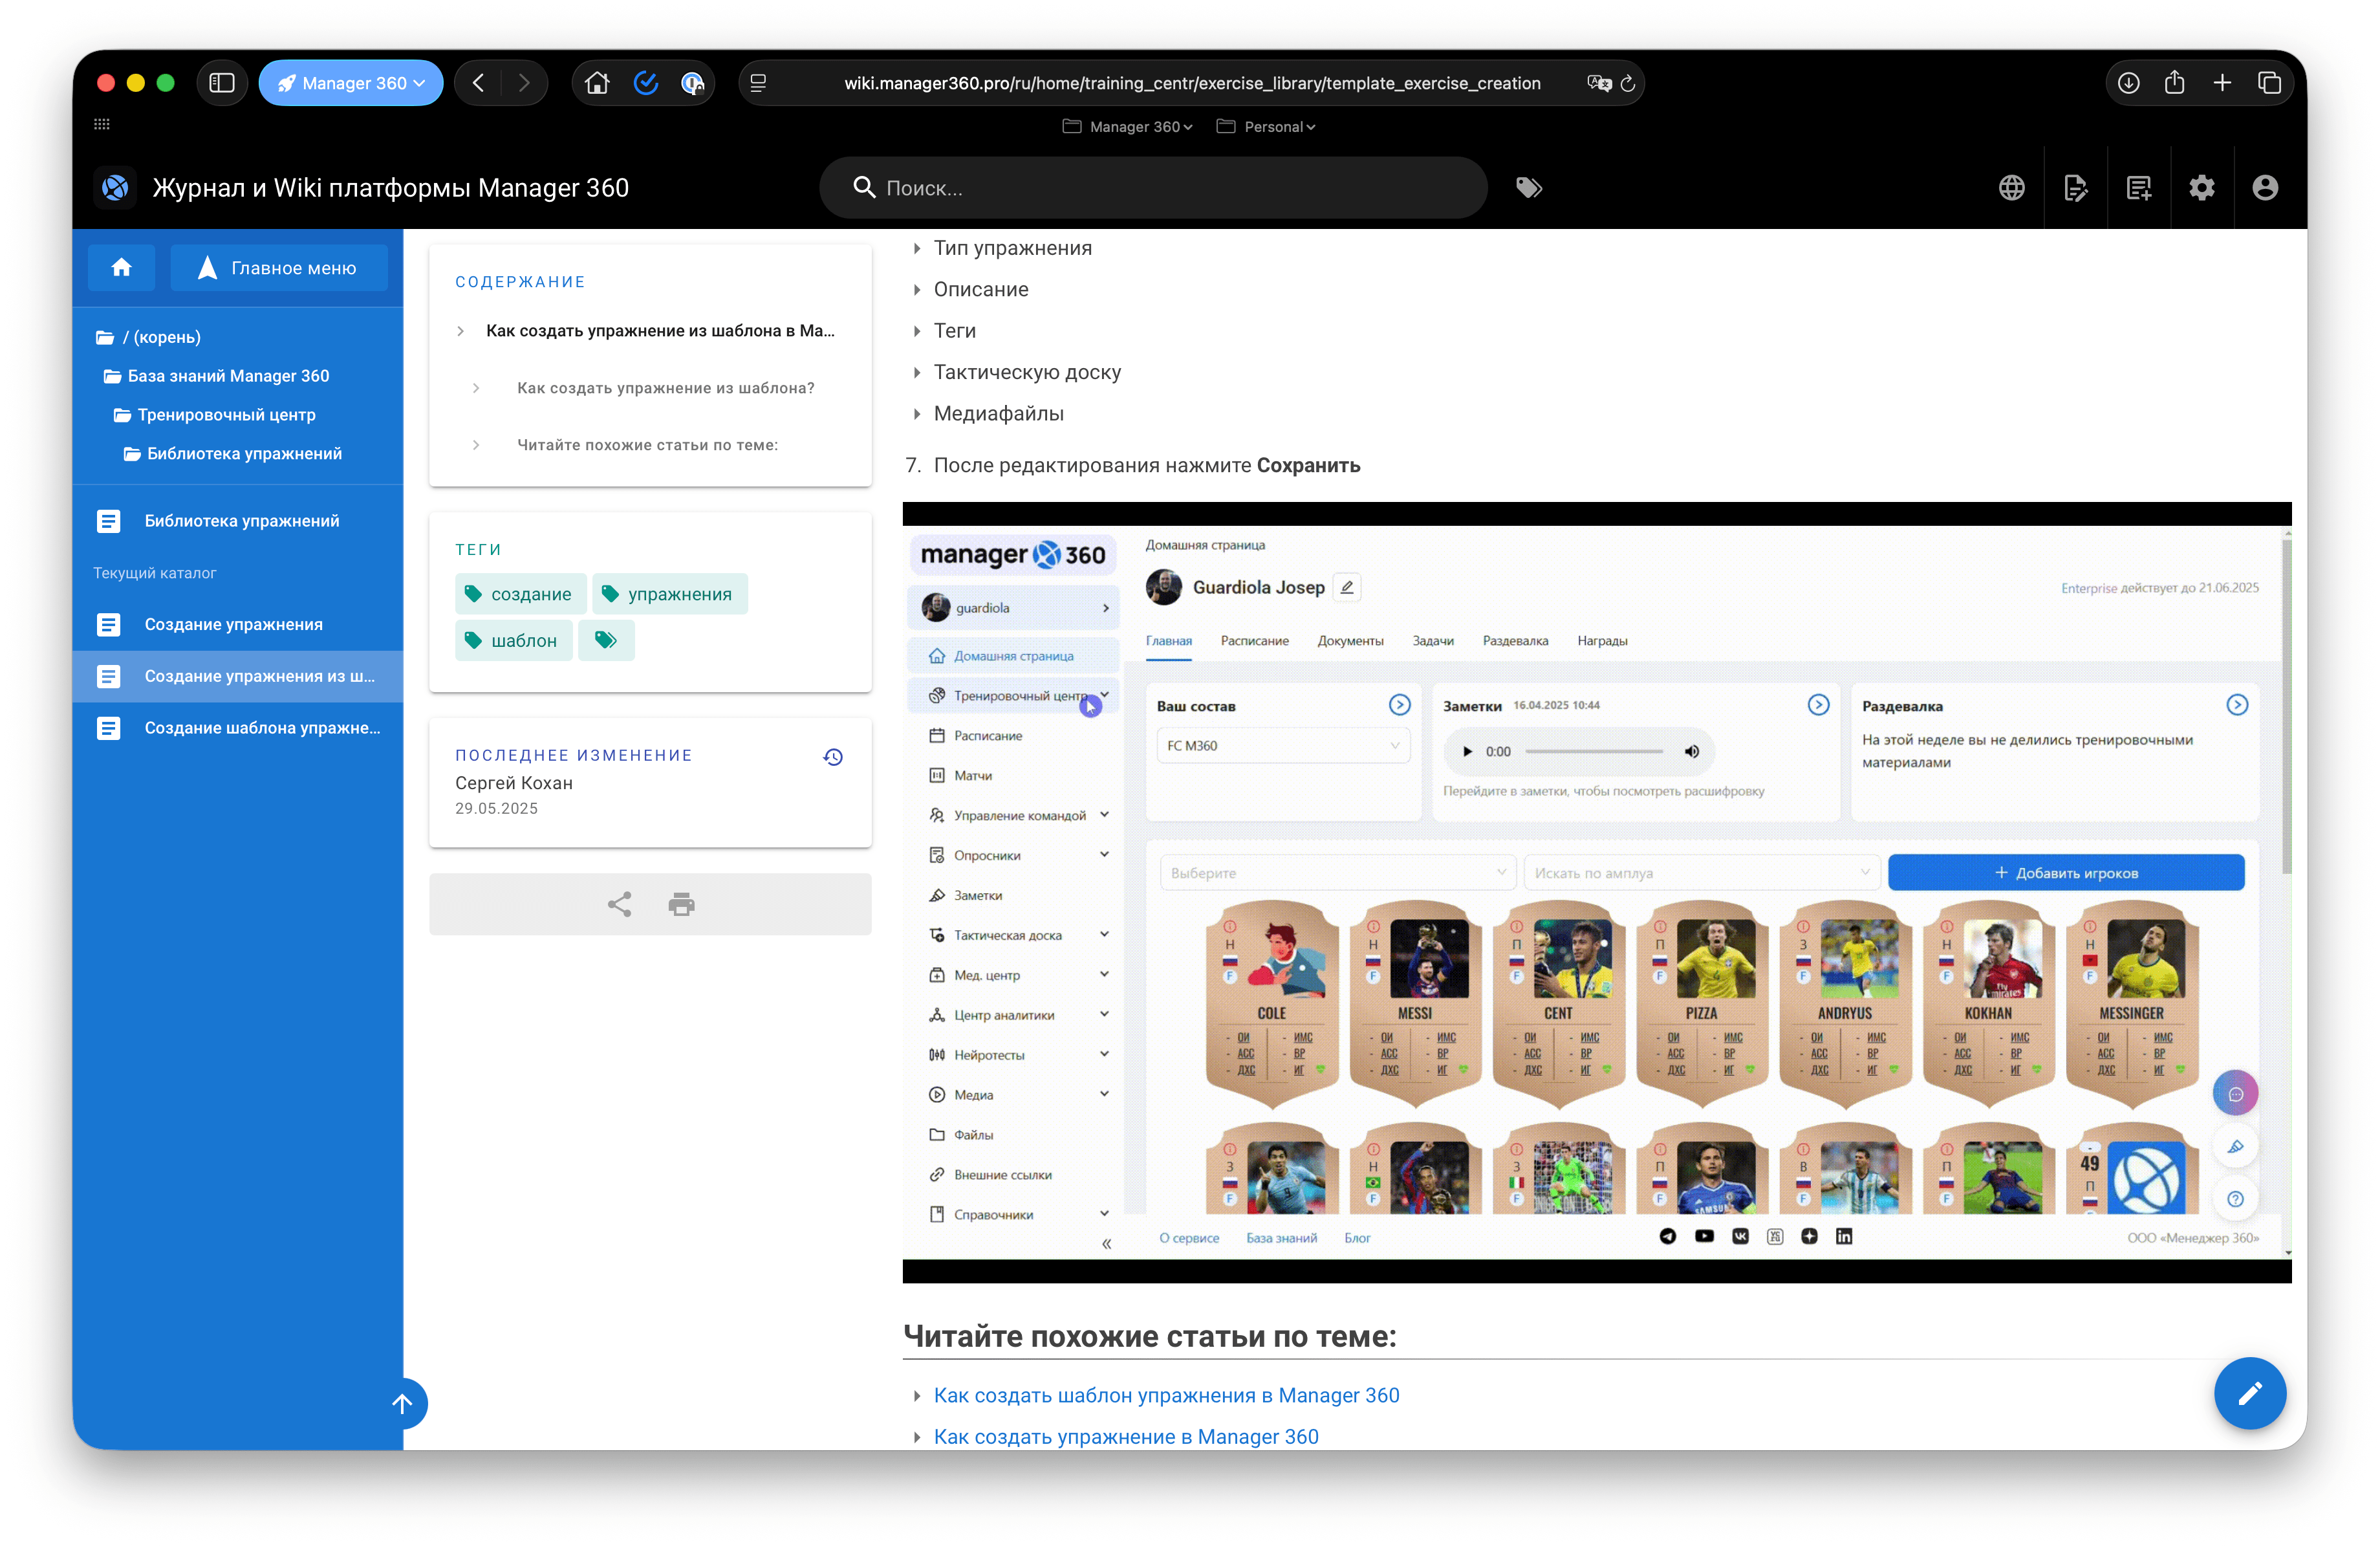Click the Описание list item

tap(981, 290)
